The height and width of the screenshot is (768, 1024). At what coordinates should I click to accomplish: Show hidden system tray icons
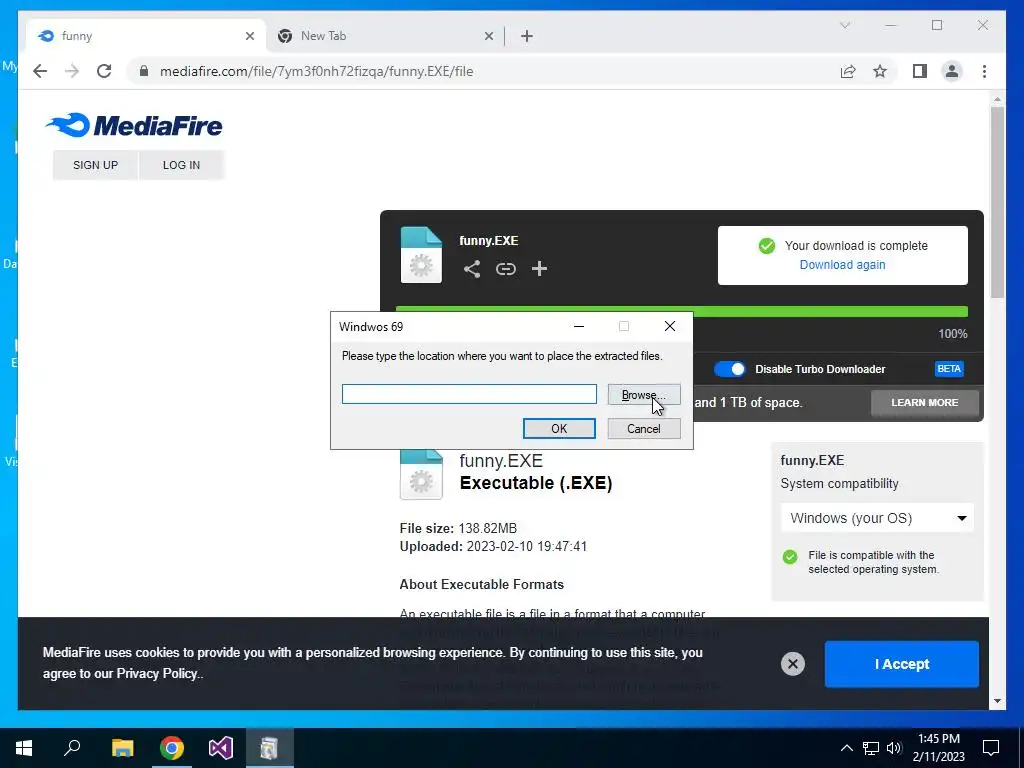coord(846,748)
